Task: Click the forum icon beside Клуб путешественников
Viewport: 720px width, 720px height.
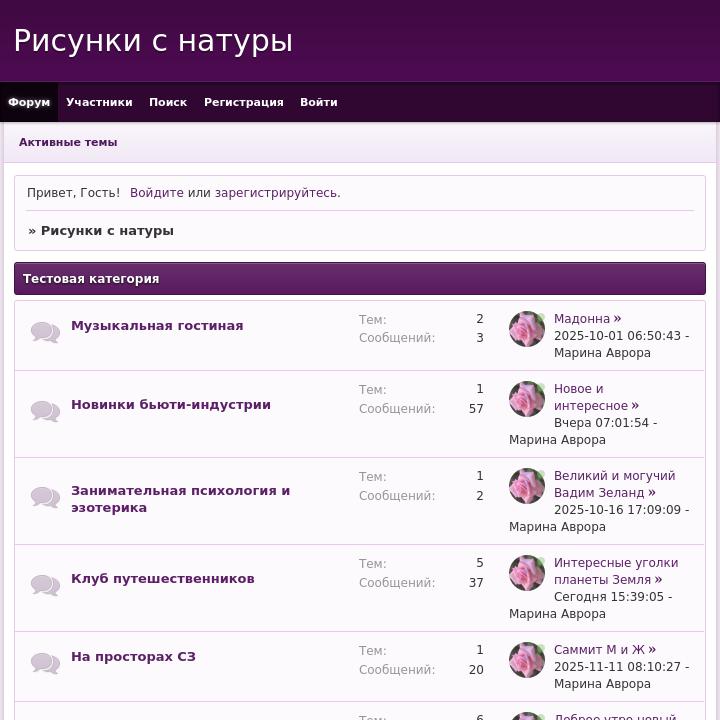Action: click(x=45, y=584)
